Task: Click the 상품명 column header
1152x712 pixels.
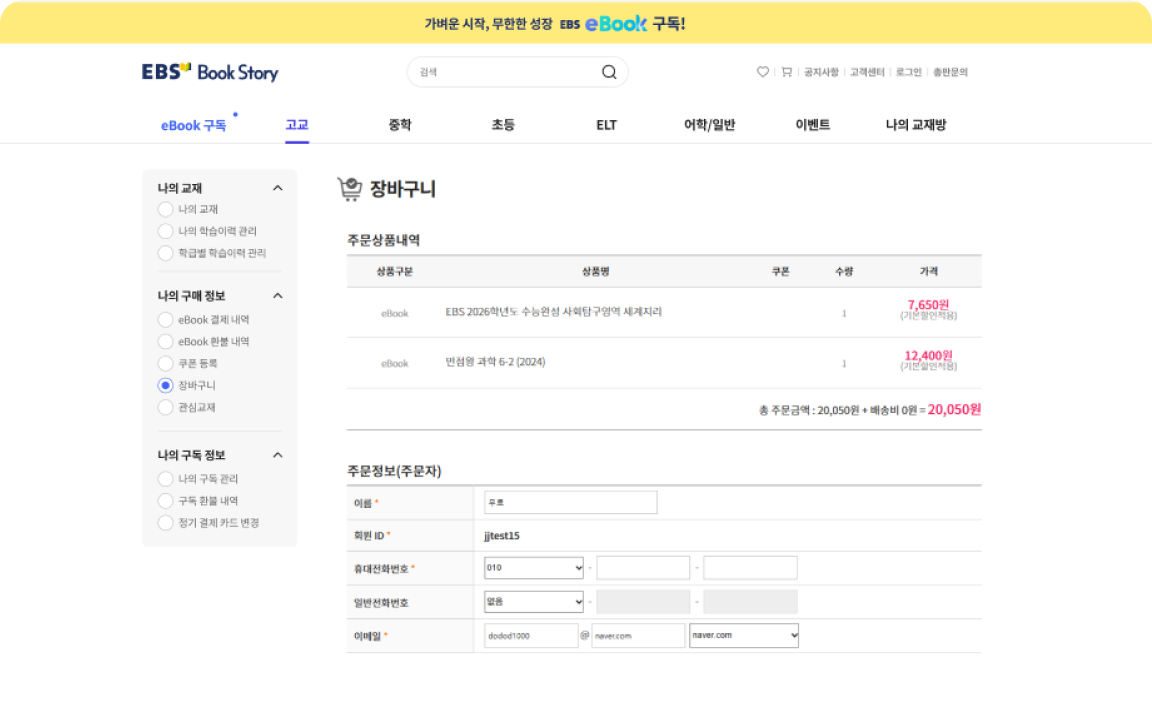Action: (595, 271)
